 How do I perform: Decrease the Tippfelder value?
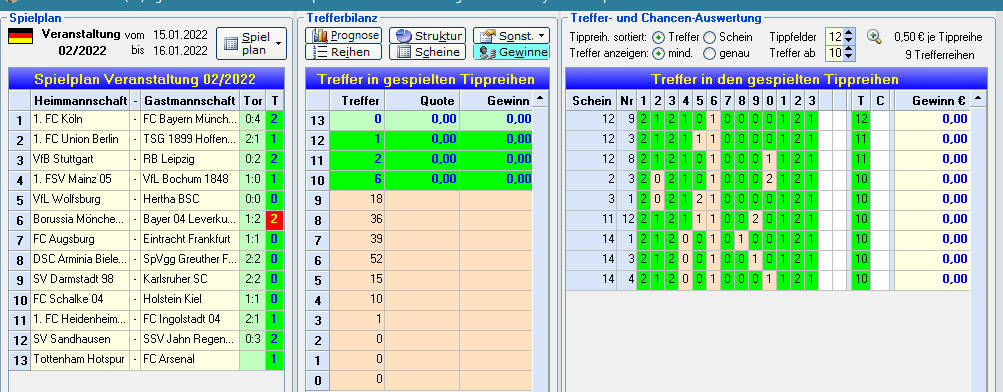point(849,40)
